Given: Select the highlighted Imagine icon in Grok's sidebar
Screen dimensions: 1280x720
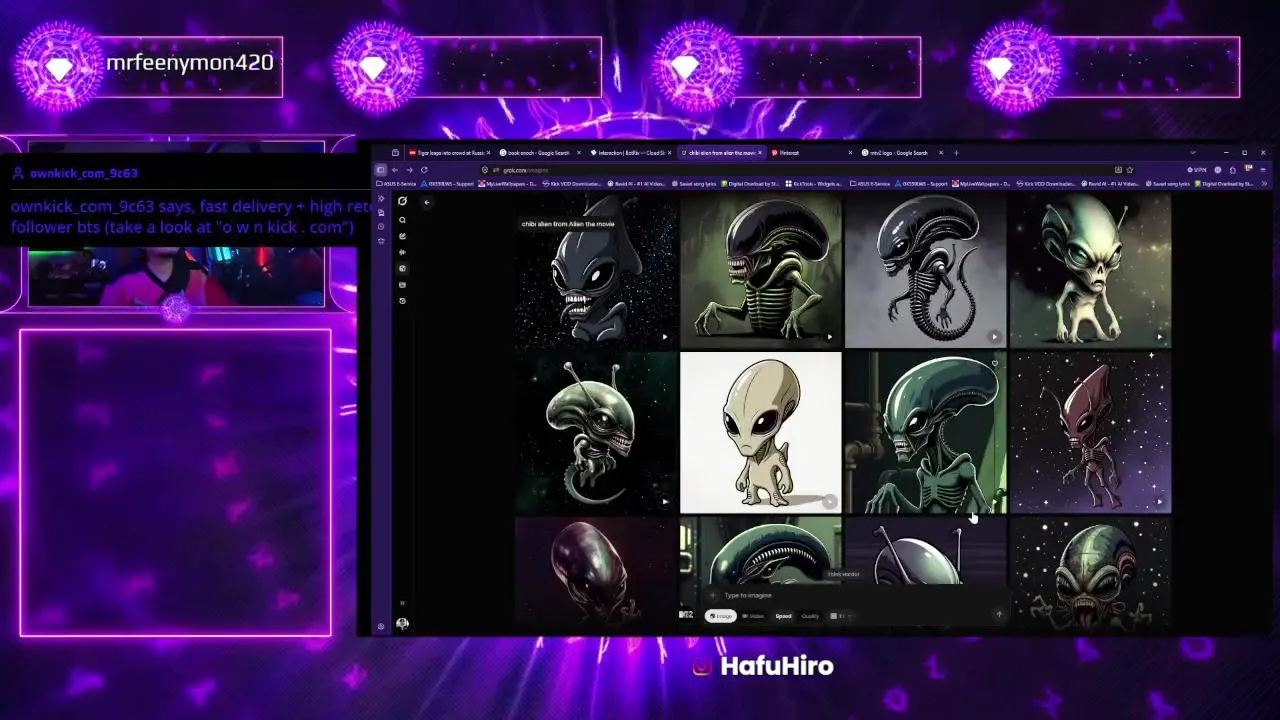Looking at the screenshot, I should [x=402, y=268].
